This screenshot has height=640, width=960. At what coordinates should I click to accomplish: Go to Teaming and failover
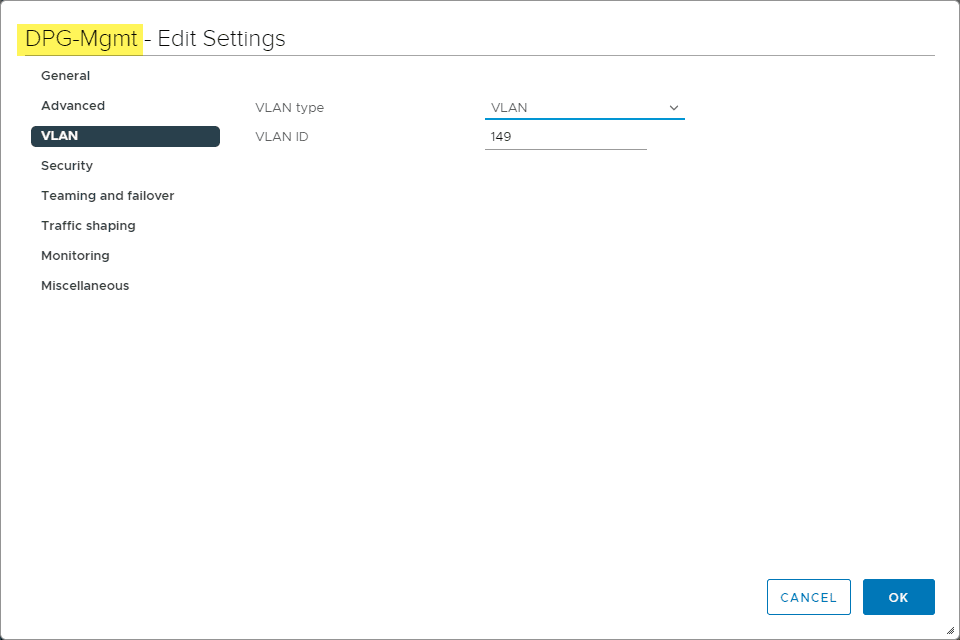coord(108,196)
